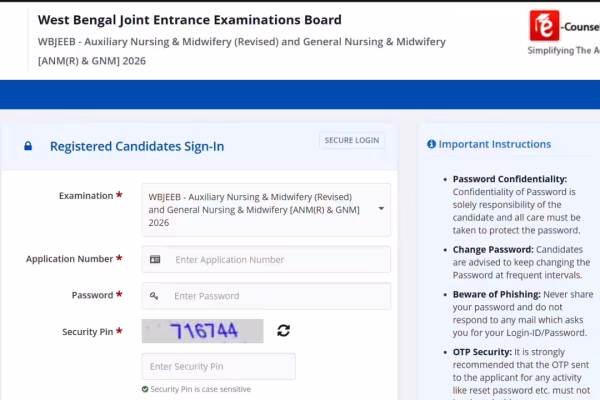
Task: Focus the Enter Password field
Action: (x=266, y=296)
